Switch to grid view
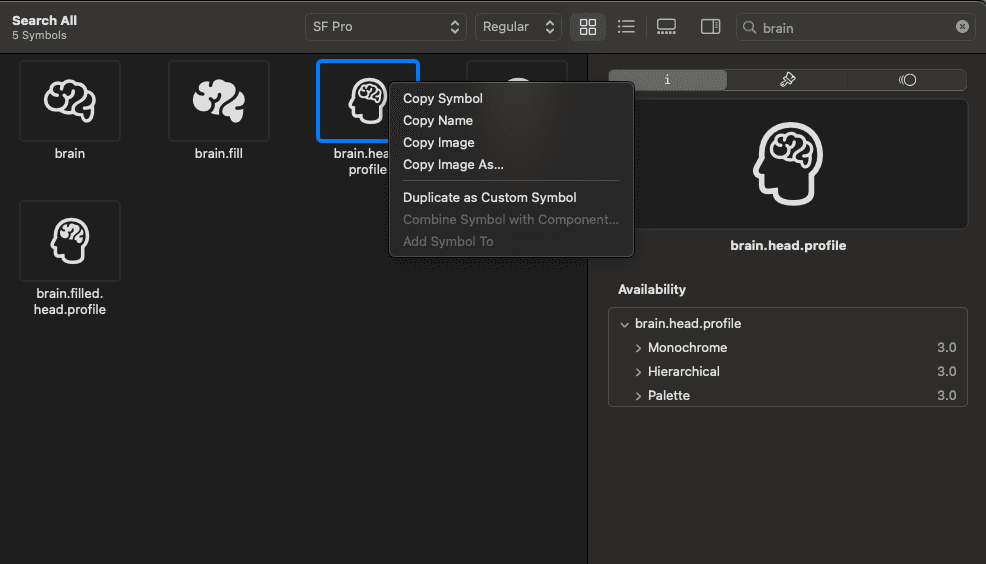The height and width of the screenshot is (564, 986). pyautogui.click(x=587, y=27)
